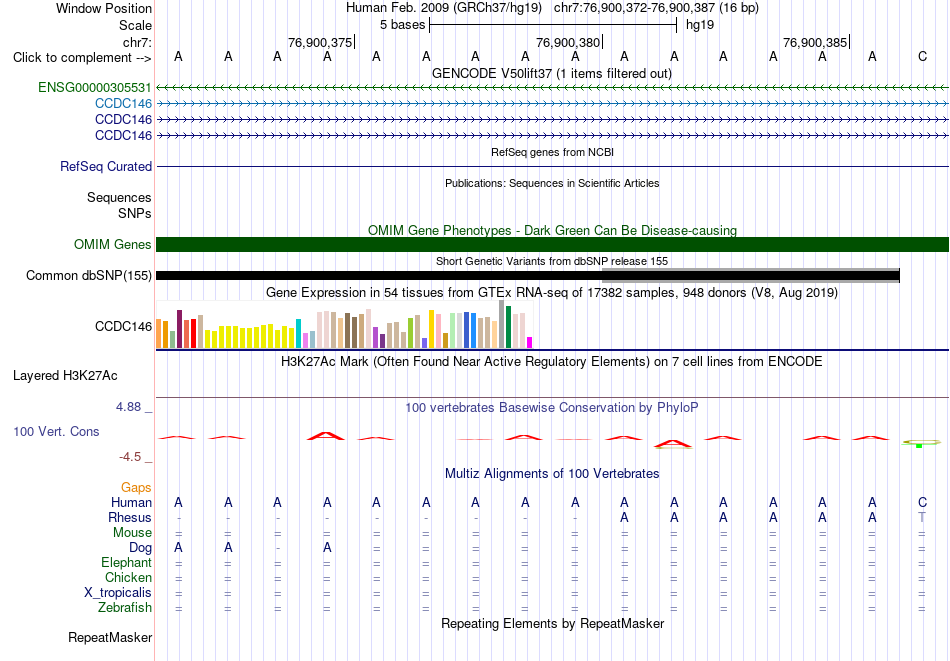
Task: Click the dark green OMIM gene bar
Action: (553, 245)
